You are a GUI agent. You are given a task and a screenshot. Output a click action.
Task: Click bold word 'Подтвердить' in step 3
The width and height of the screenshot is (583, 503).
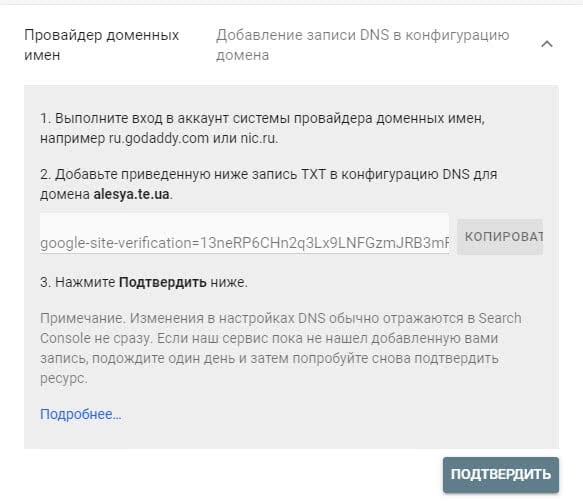pos(162,282)
